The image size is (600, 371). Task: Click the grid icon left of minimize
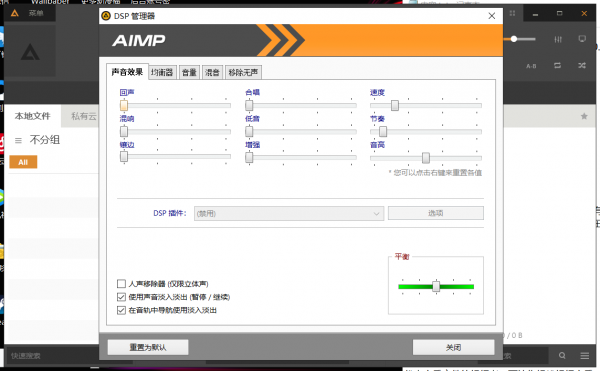coord(512,13)
